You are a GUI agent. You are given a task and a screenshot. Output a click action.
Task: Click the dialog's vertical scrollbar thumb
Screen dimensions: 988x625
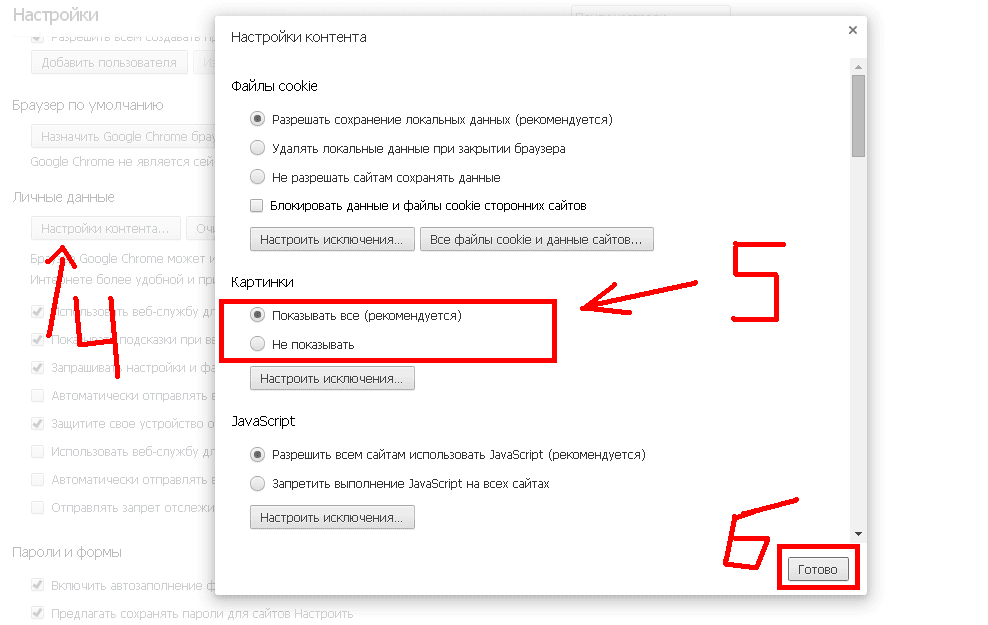click(858, 116)
